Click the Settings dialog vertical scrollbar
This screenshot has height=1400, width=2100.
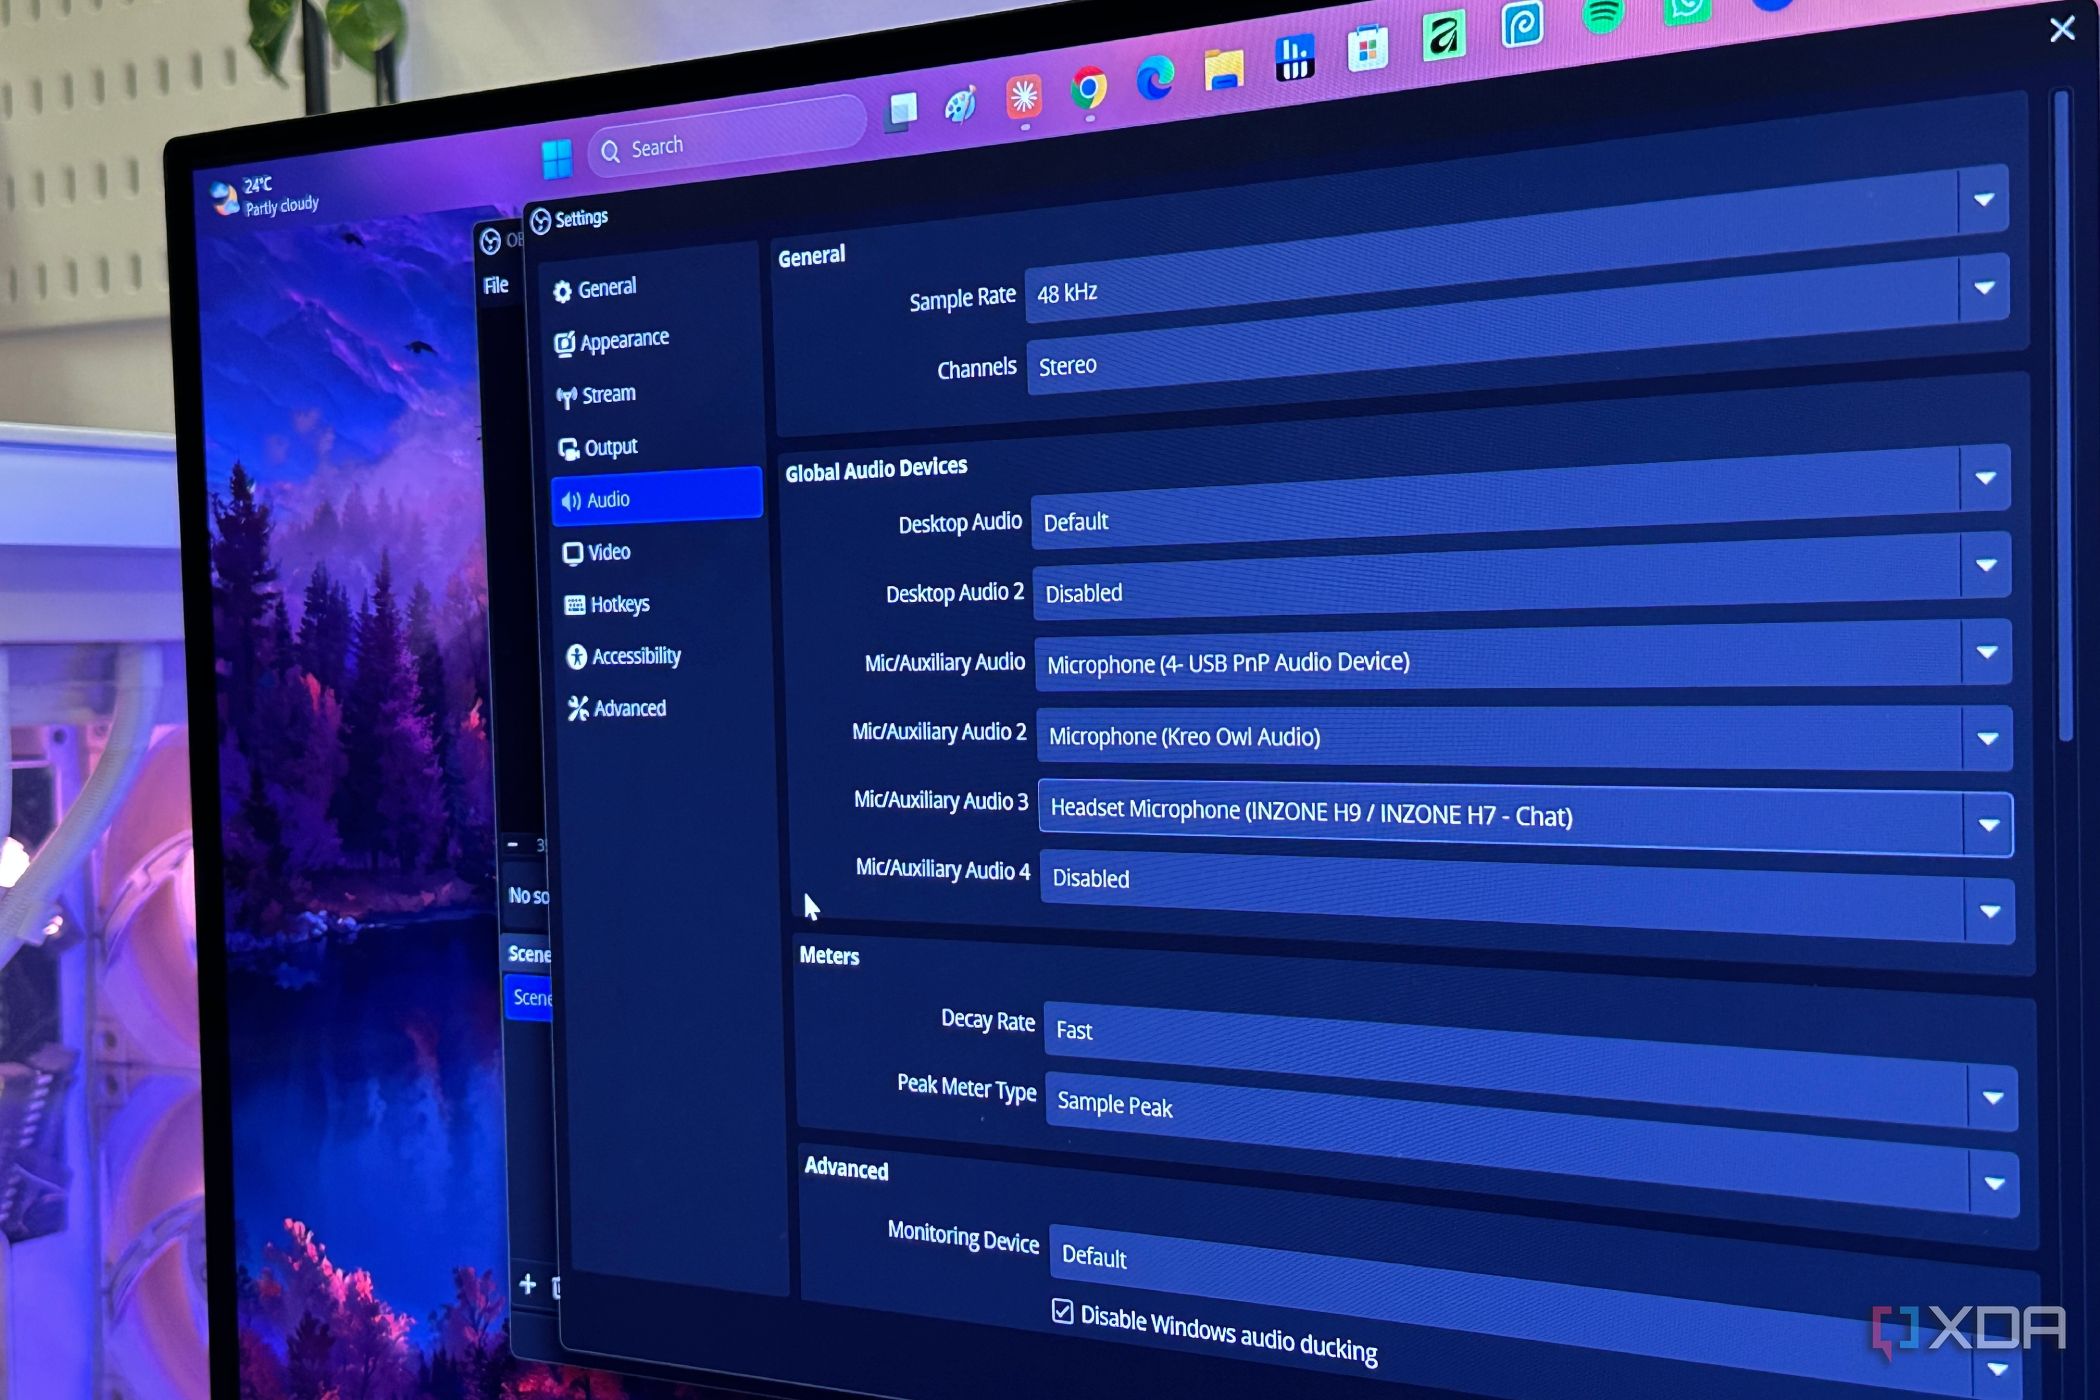(2064, 416)
